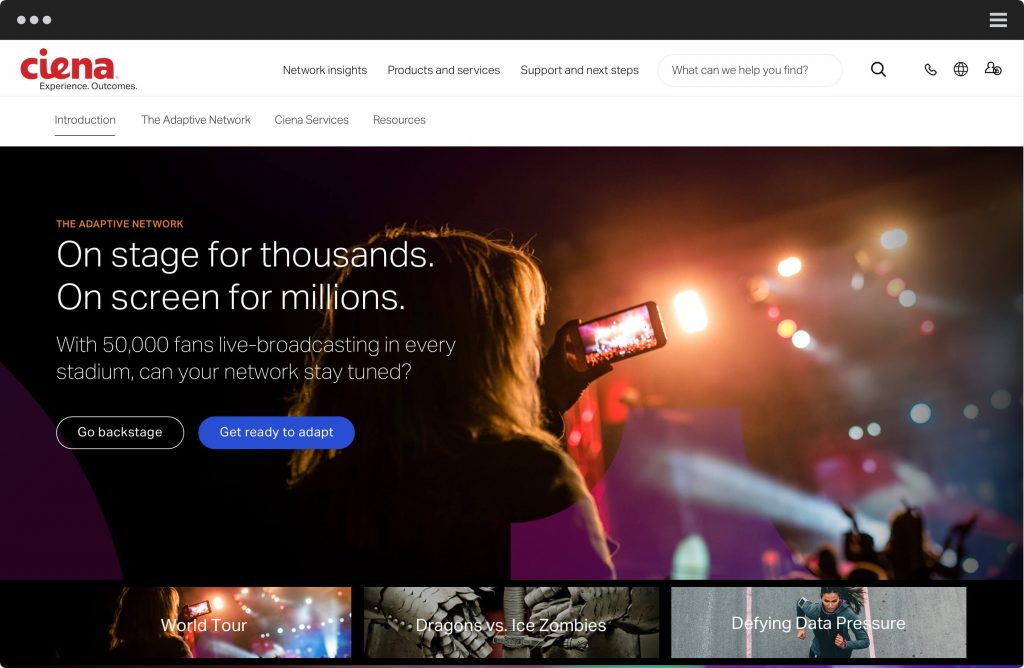Expand the Support and next steps menu
Image resolution: width=1024 pixels, height=668 pixels.
(x=579, y=71)
